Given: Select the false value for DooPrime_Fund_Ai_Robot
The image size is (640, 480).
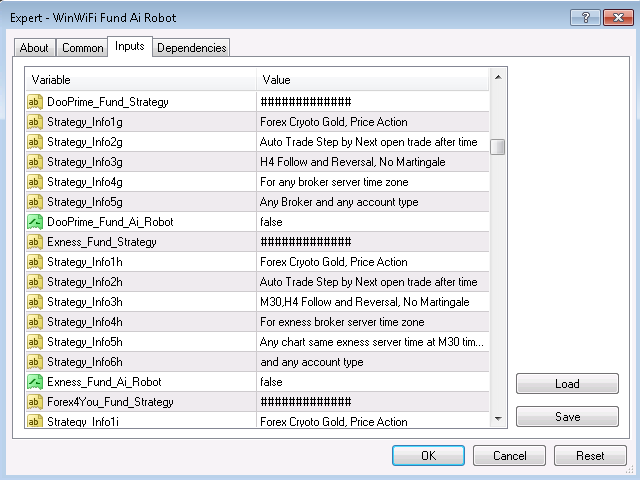Looking at the screenshot, I should pyautogui.click(x=271, y=222).
